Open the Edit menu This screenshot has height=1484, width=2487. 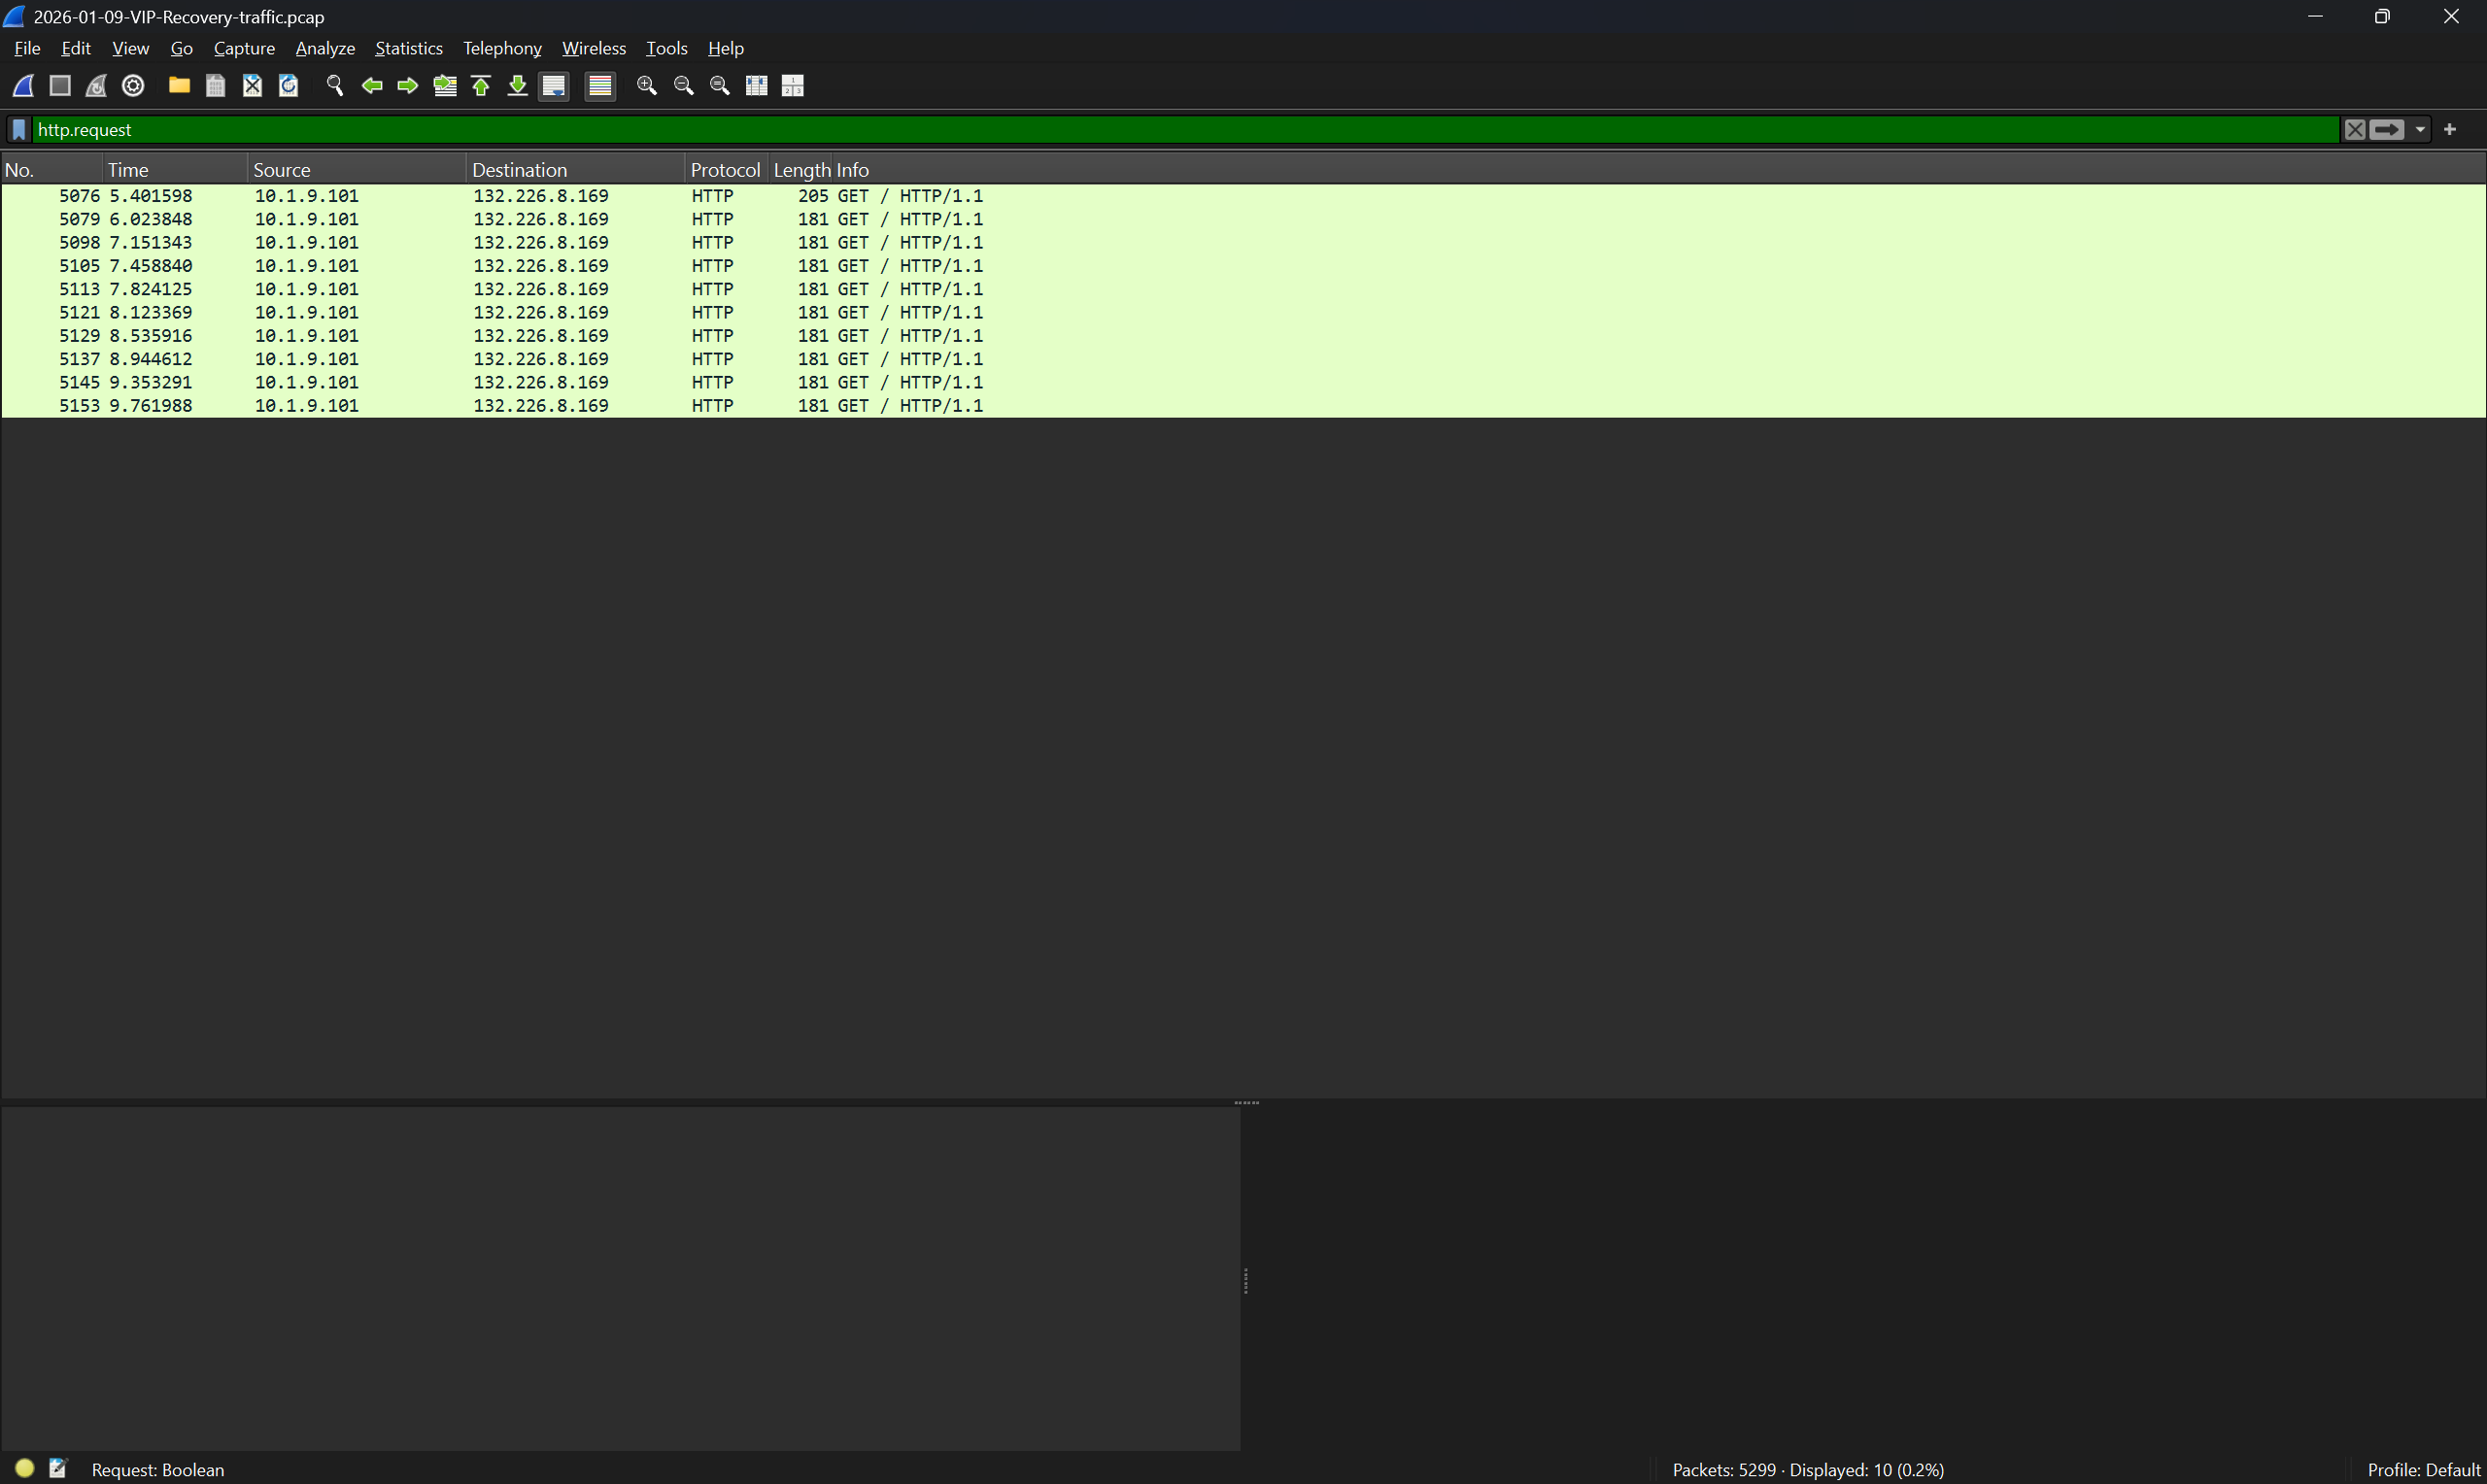click(76, 48)
